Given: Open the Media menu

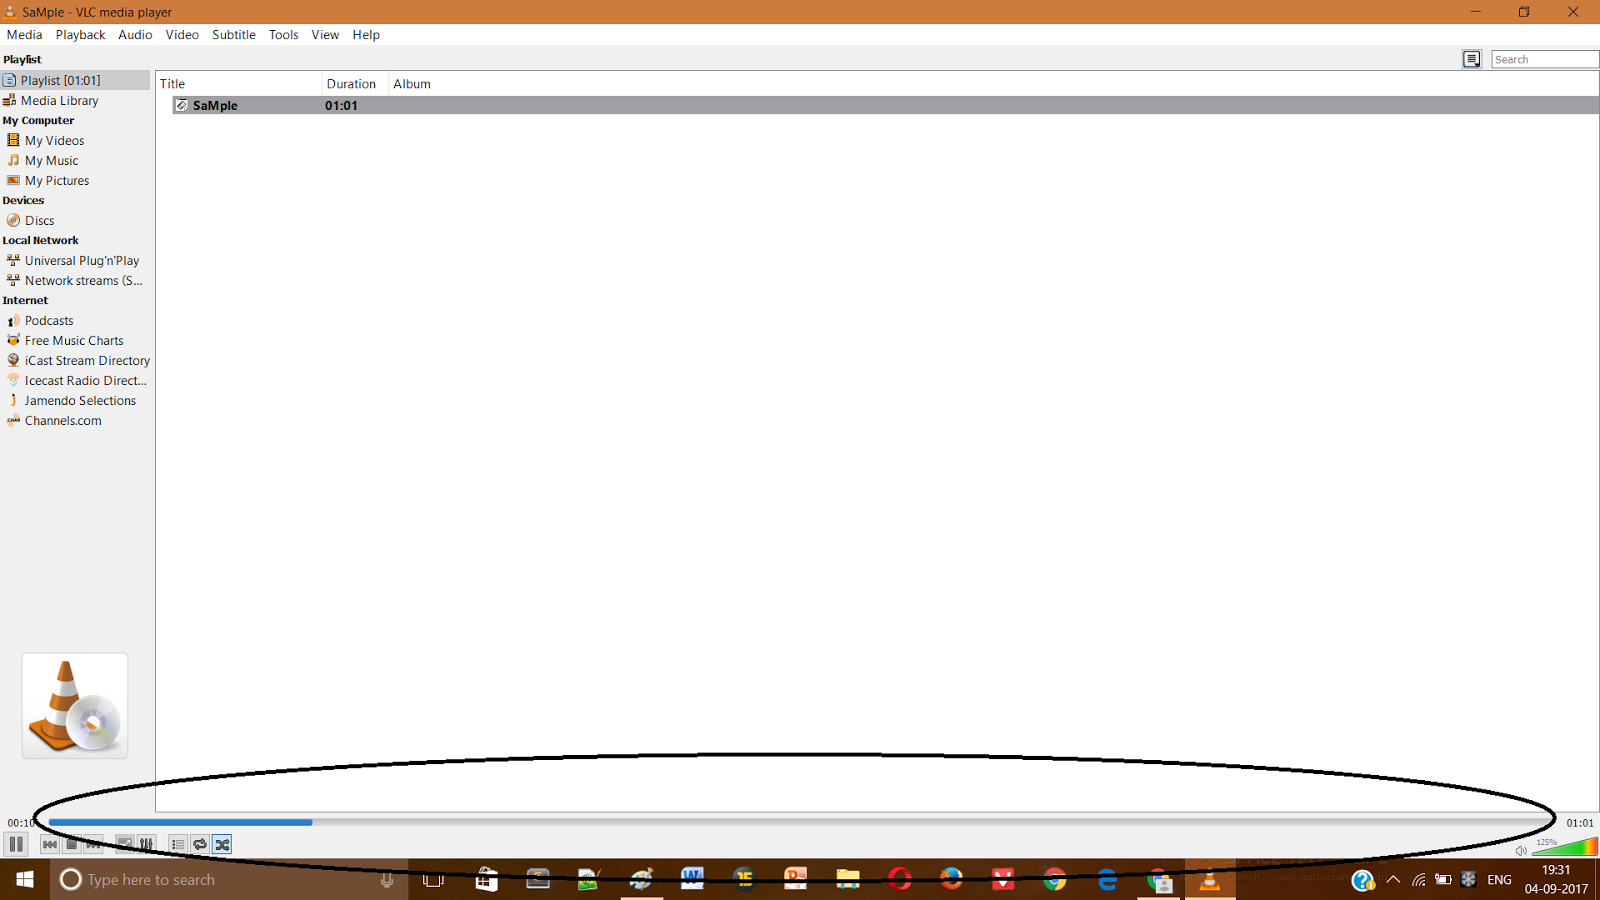Looking at the screenshot, I should pos(24,35).
